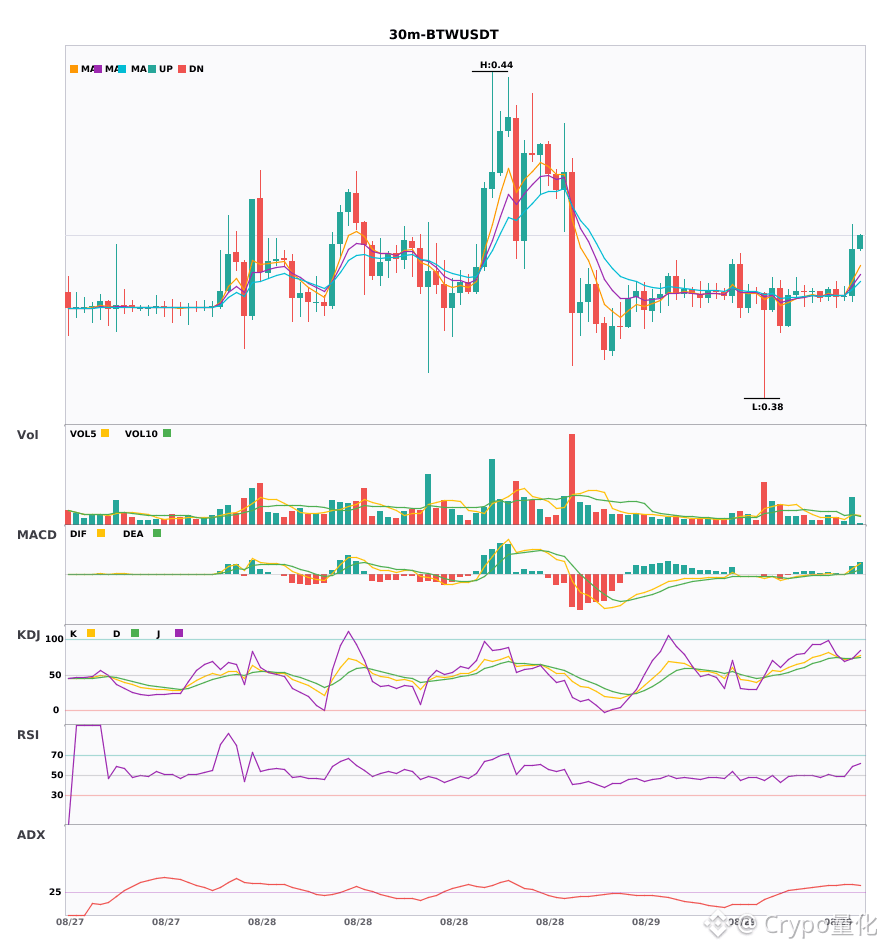Screen dimensions: 885x950
Task: Select the red DN legend swatch
Action: [182, 69]
